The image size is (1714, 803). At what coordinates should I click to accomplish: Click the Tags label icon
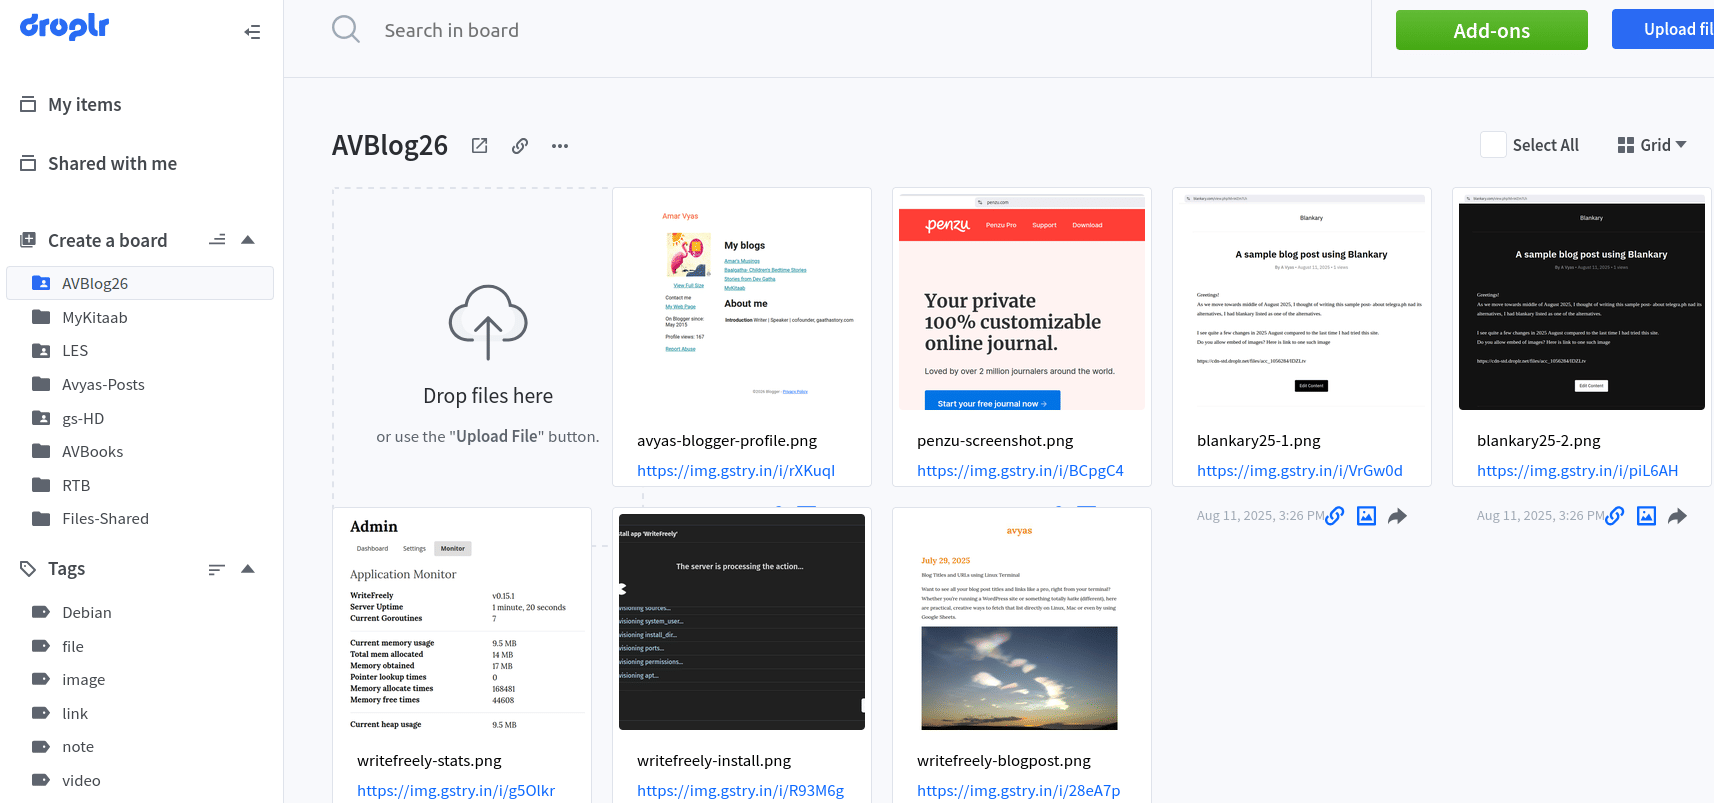coord(28,568)
